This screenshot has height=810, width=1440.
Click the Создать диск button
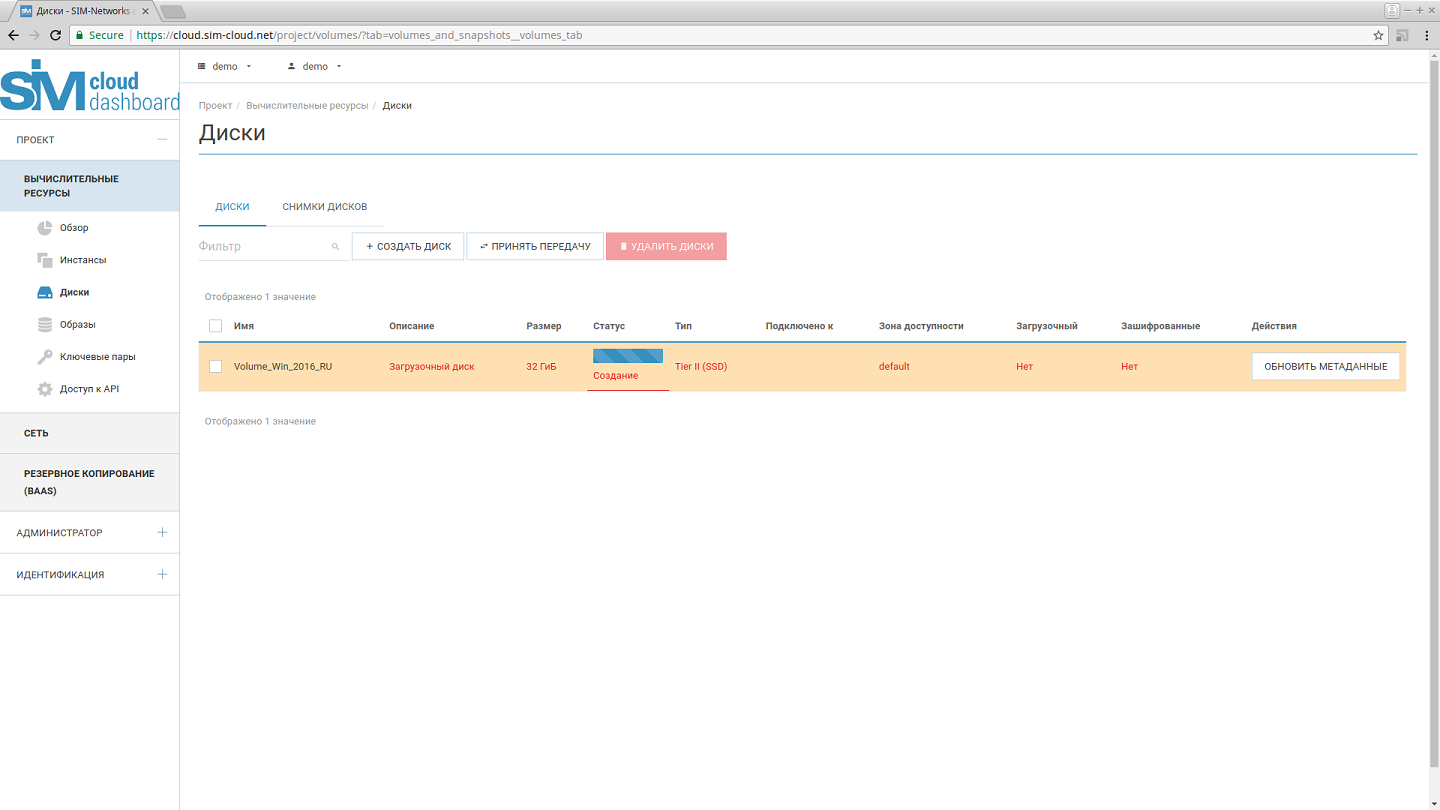[x=408, y=247]
